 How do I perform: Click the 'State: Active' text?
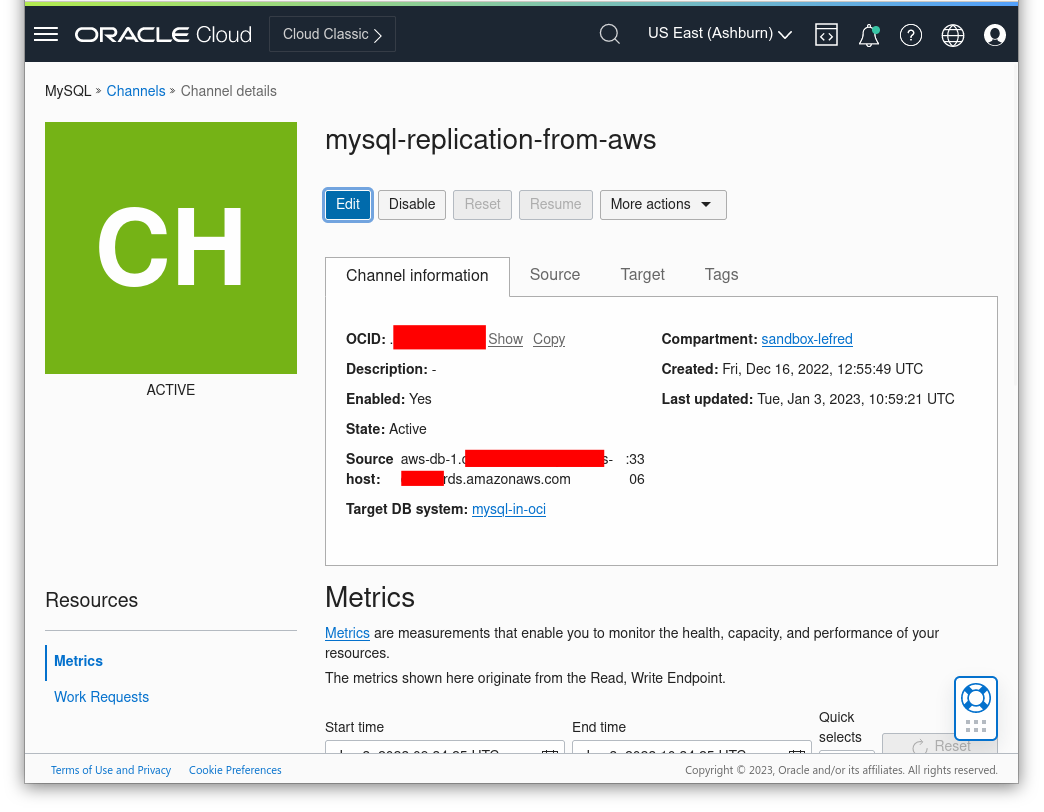tap(386, 429)
